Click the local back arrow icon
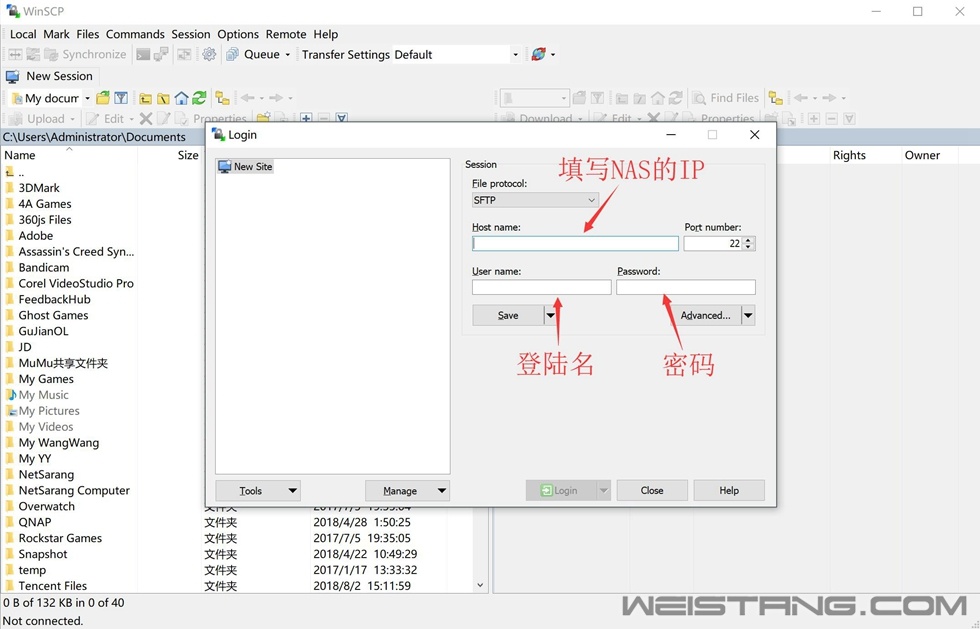 [248, 98]
